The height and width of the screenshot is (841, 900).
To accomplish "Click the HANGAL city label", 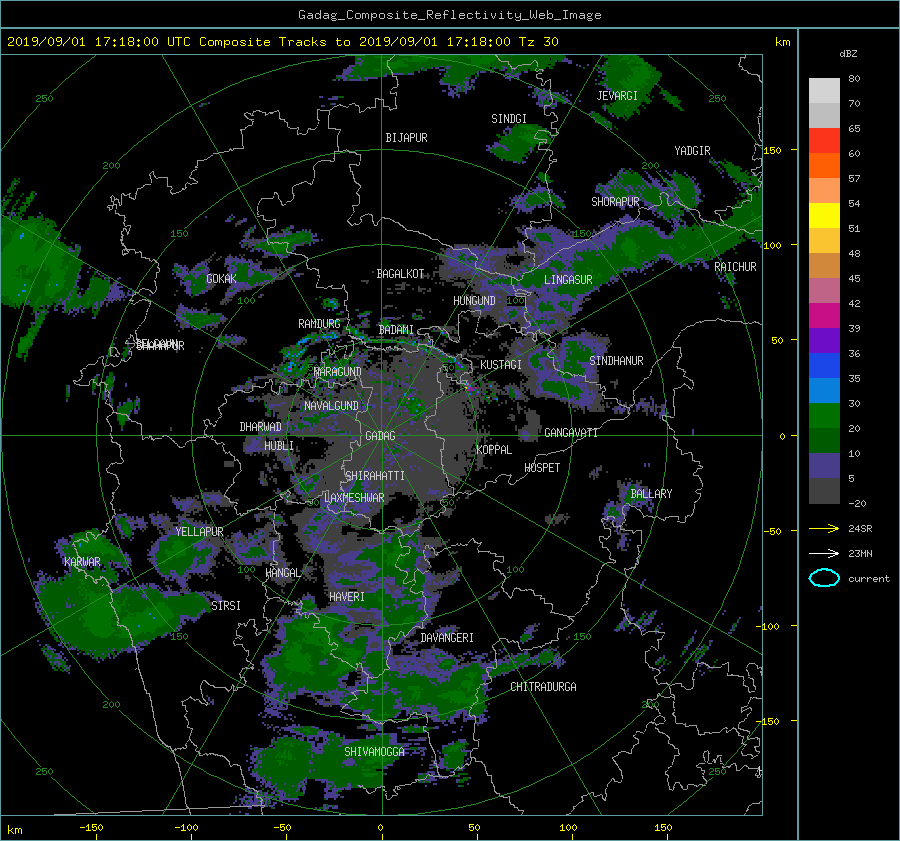I will click(x=282, y=573).
